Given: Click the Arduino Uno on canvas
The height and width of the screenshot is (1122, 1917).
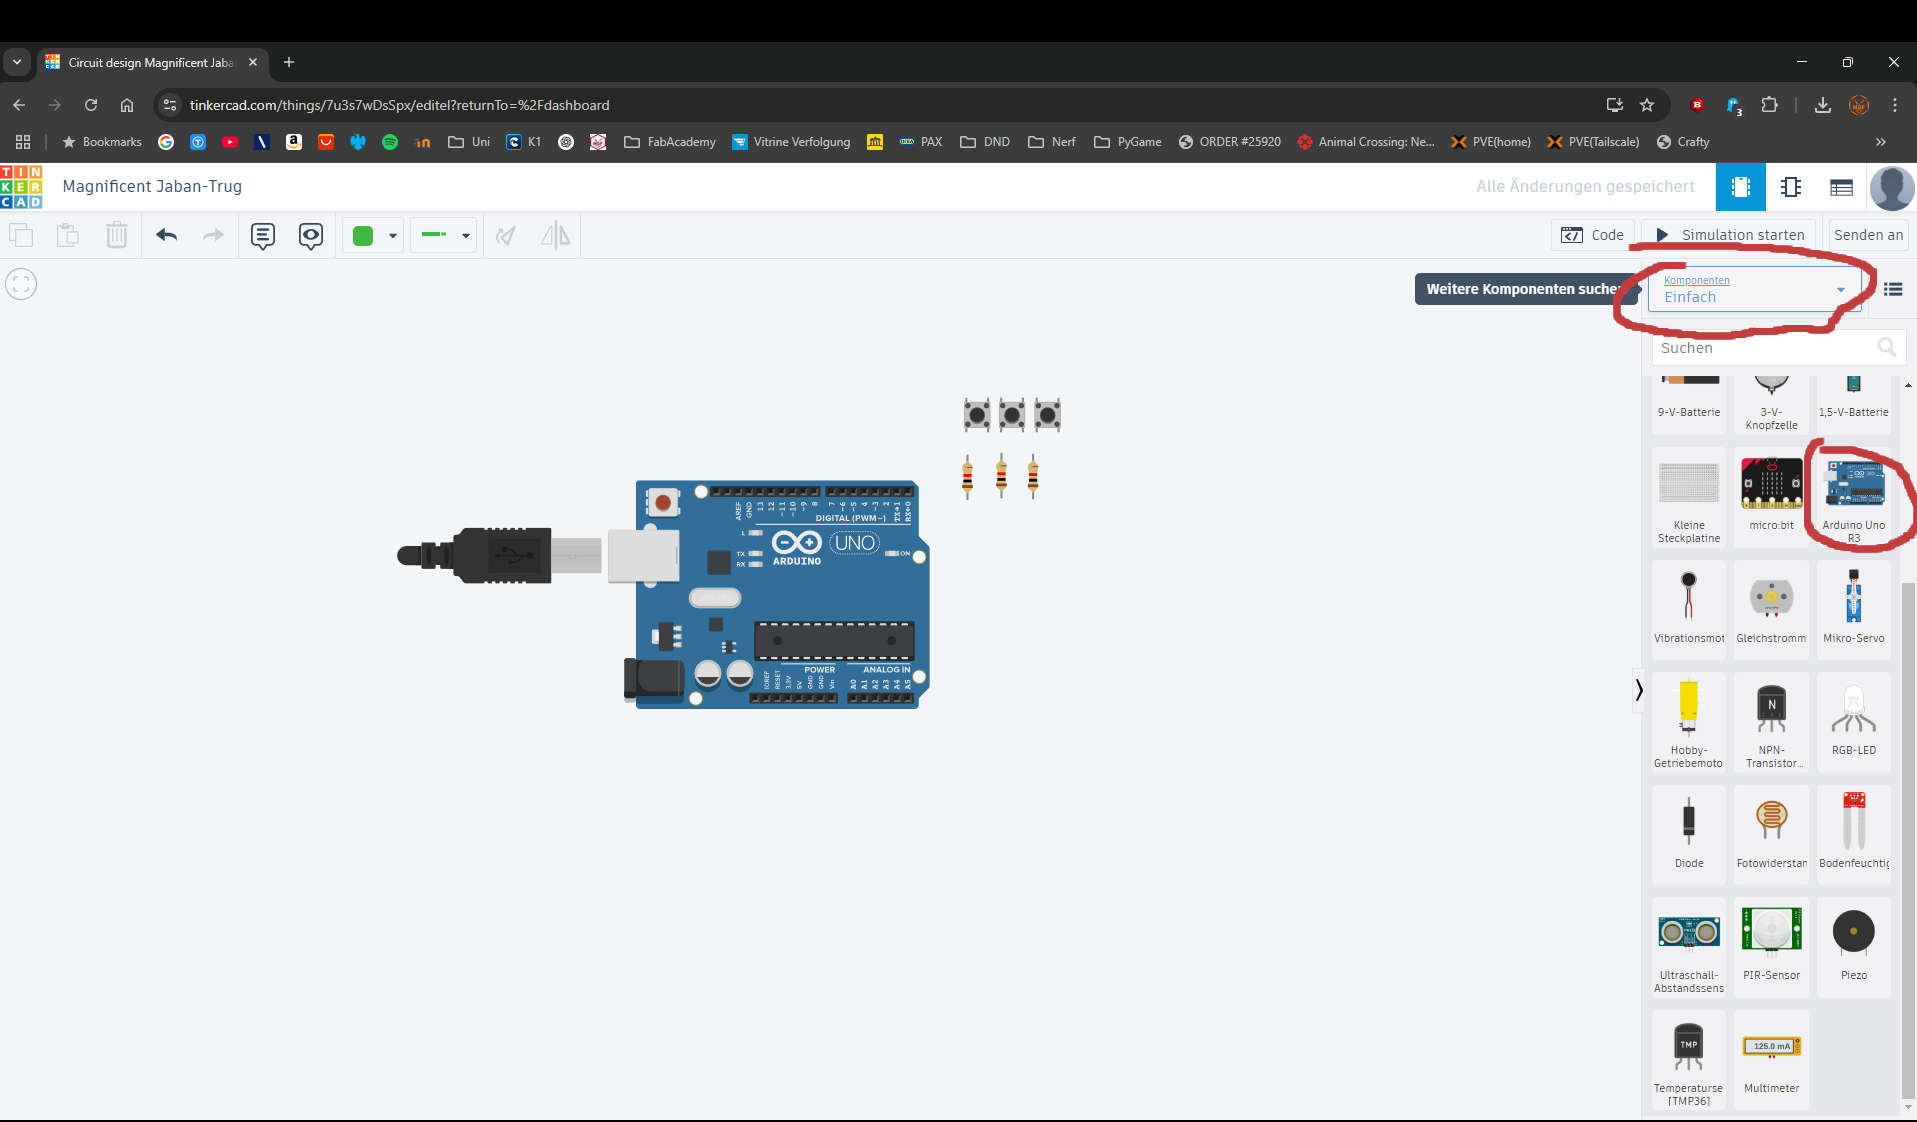Looking at the screenshot, I should click(x=777, y=594).
